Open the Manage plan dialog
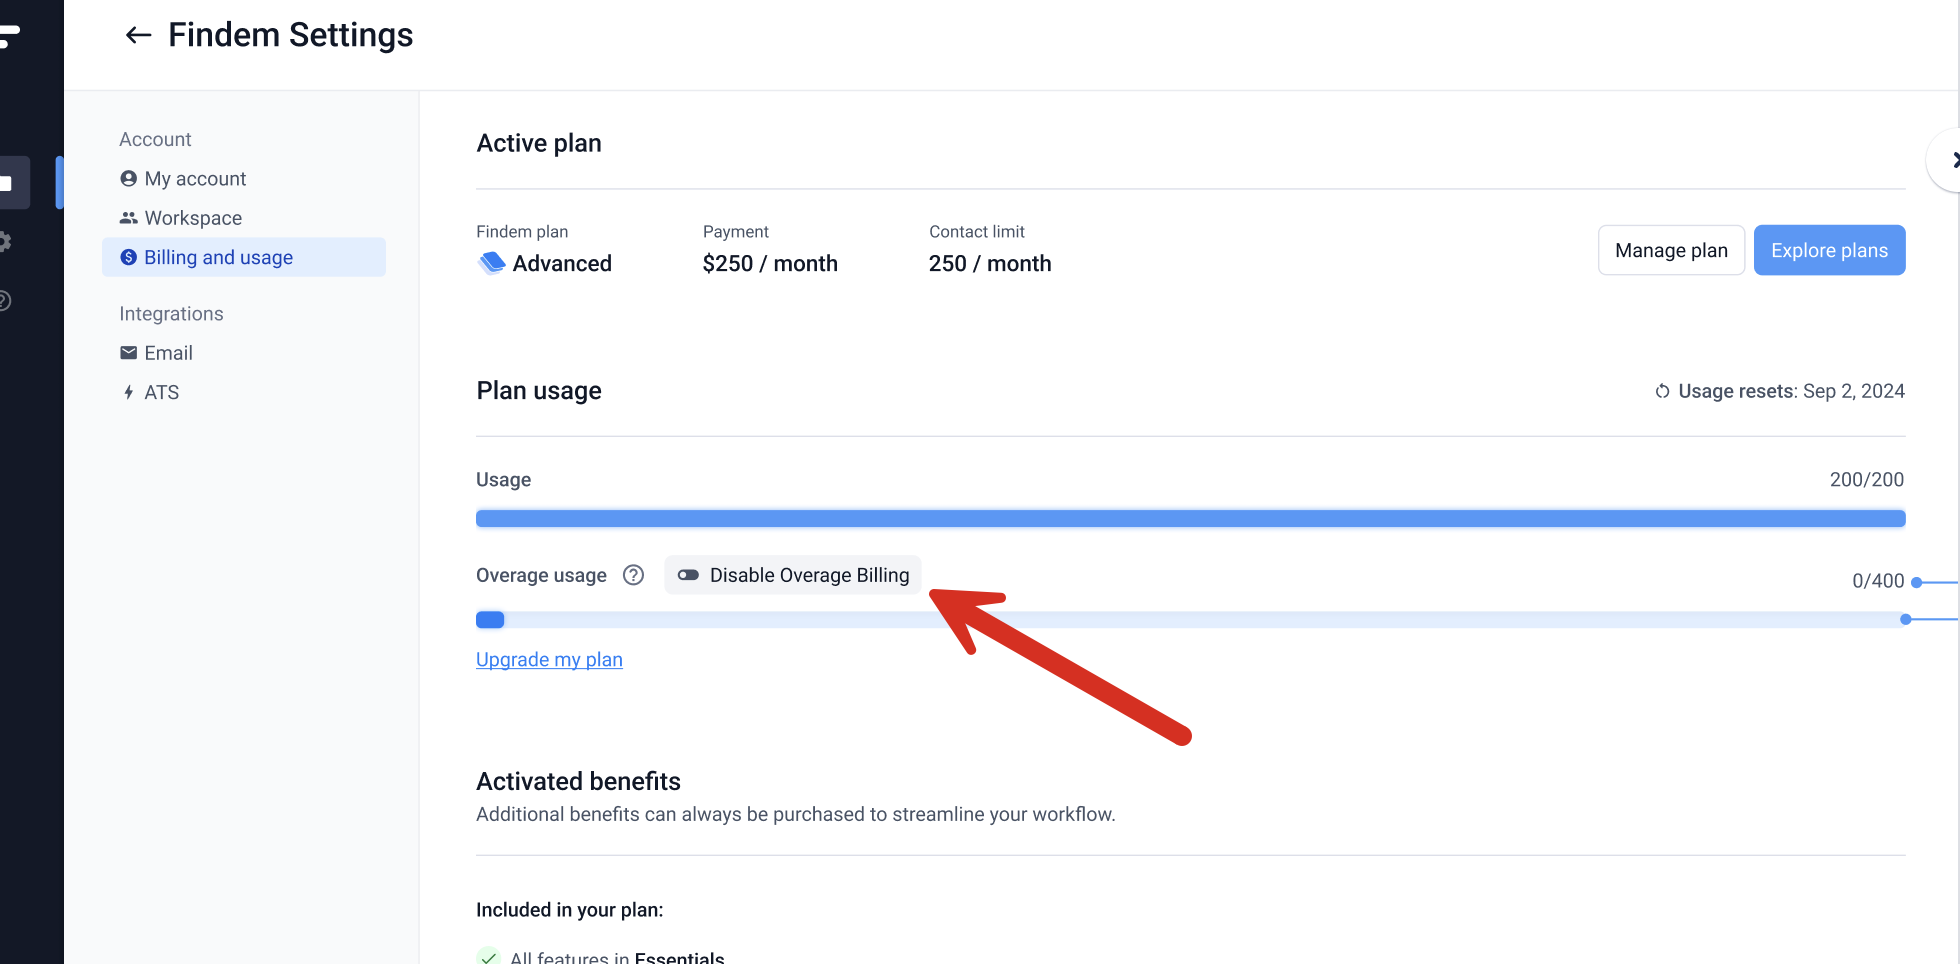 point(1671,250)
